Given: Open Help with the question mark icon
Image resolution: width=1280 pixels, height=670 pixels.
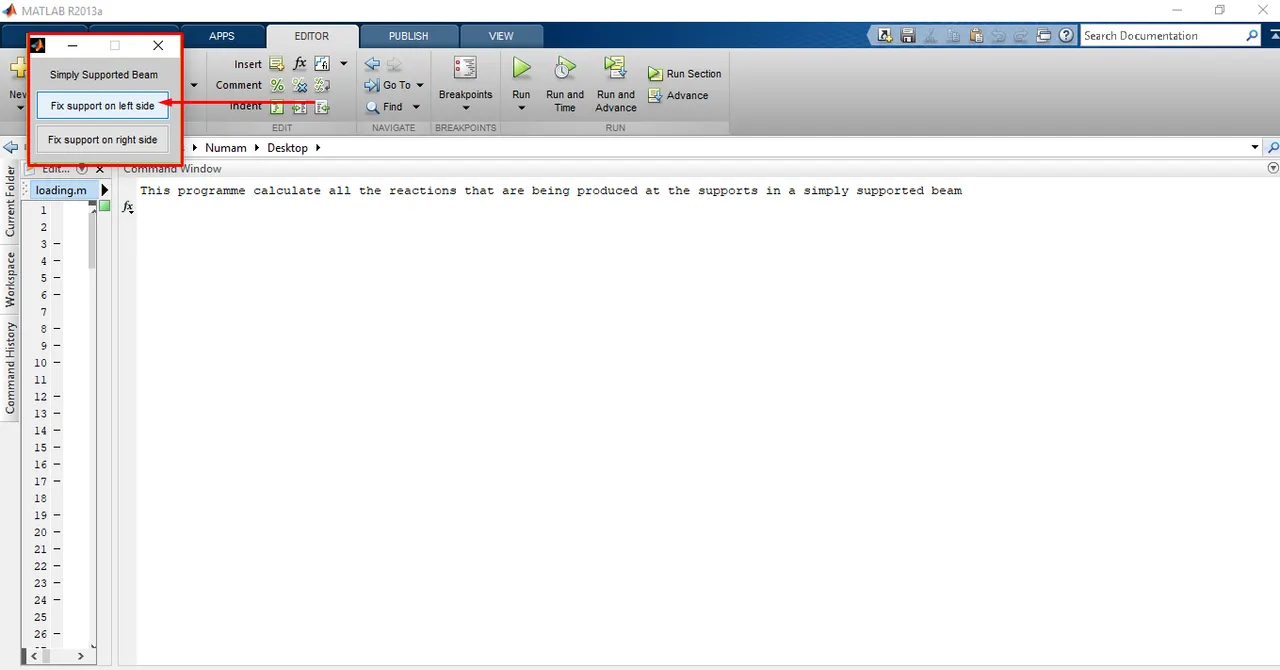Looking at the screenshot, I should pos(1067,36).
